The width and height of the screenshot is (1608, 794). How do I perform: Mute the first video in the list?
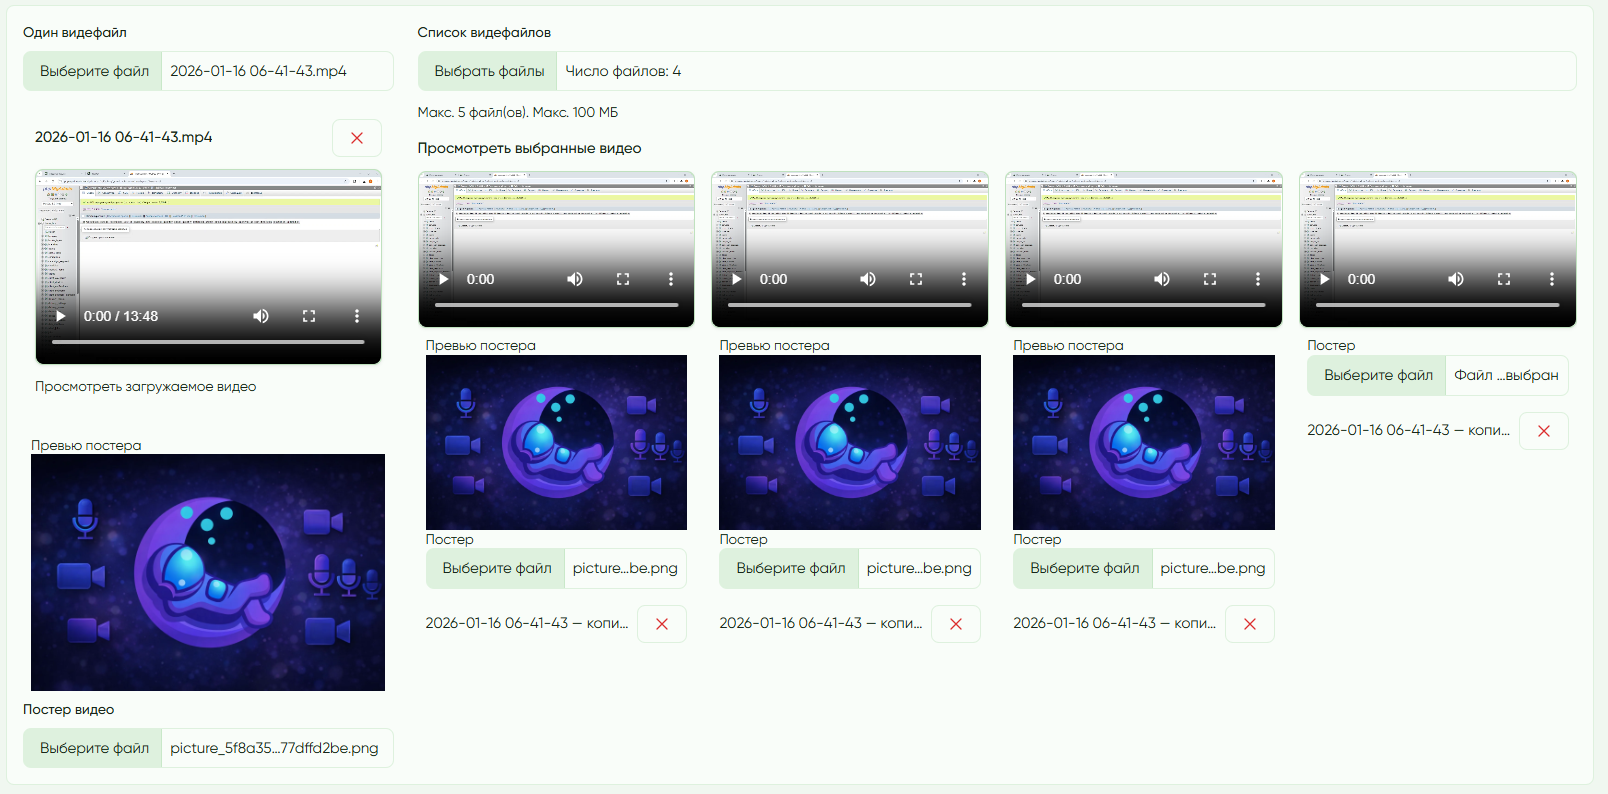575,279
